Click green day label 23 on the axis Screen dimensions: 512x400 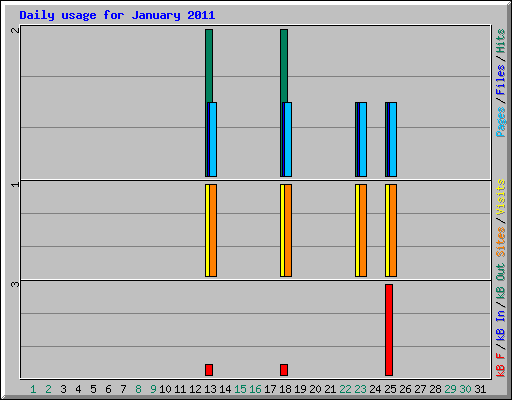click(360, 389)
